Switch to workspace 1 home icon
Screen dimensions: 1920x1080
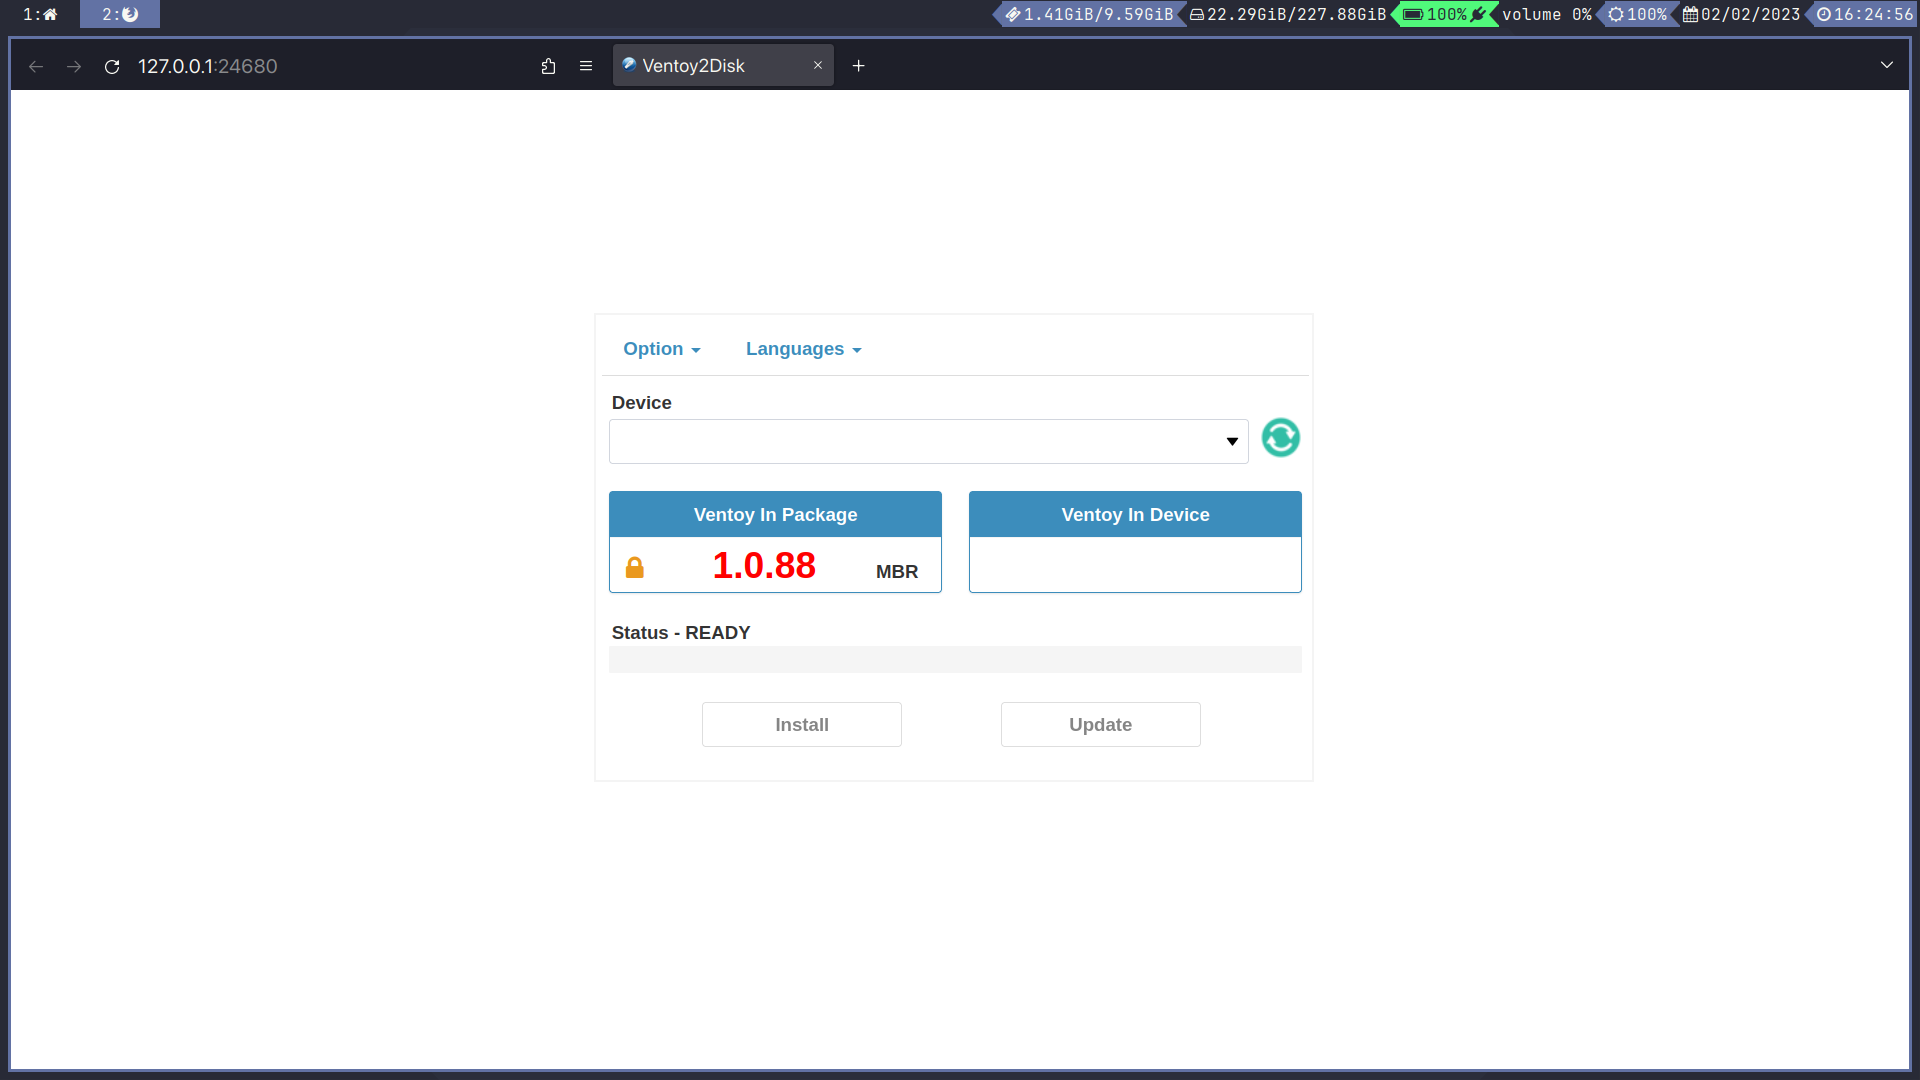pos(40,14)
